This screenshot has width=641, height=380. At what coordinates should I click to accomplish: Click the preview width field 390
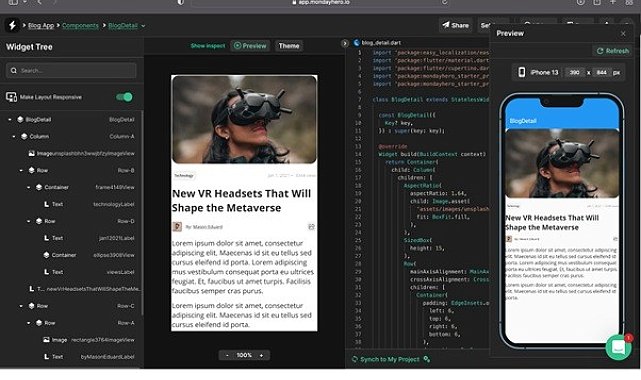[x=574, y=72]
